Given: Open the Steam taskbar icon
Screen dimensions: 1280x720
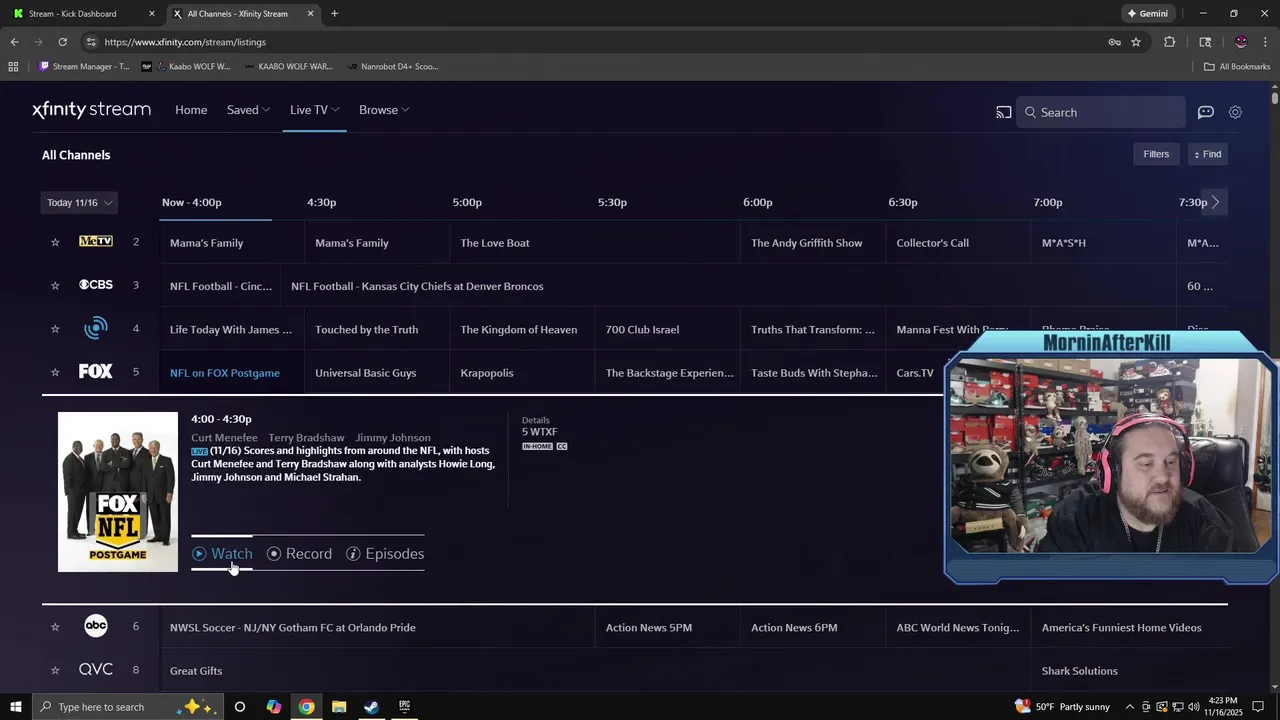Looking at the screenshot, I should pos(371,707).
